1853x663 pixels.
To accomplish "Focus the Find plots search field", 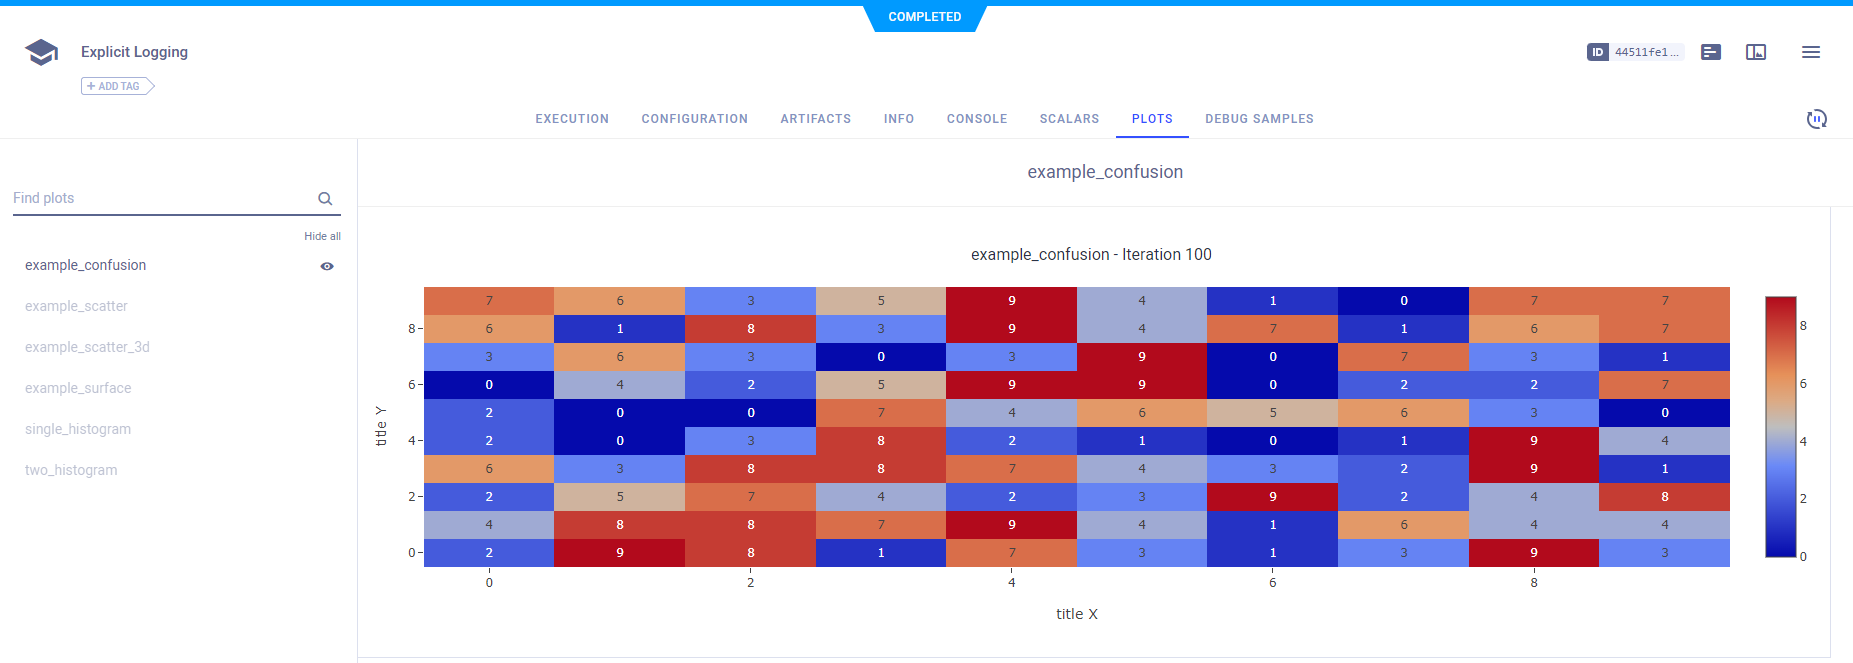I will coord(160,198).
